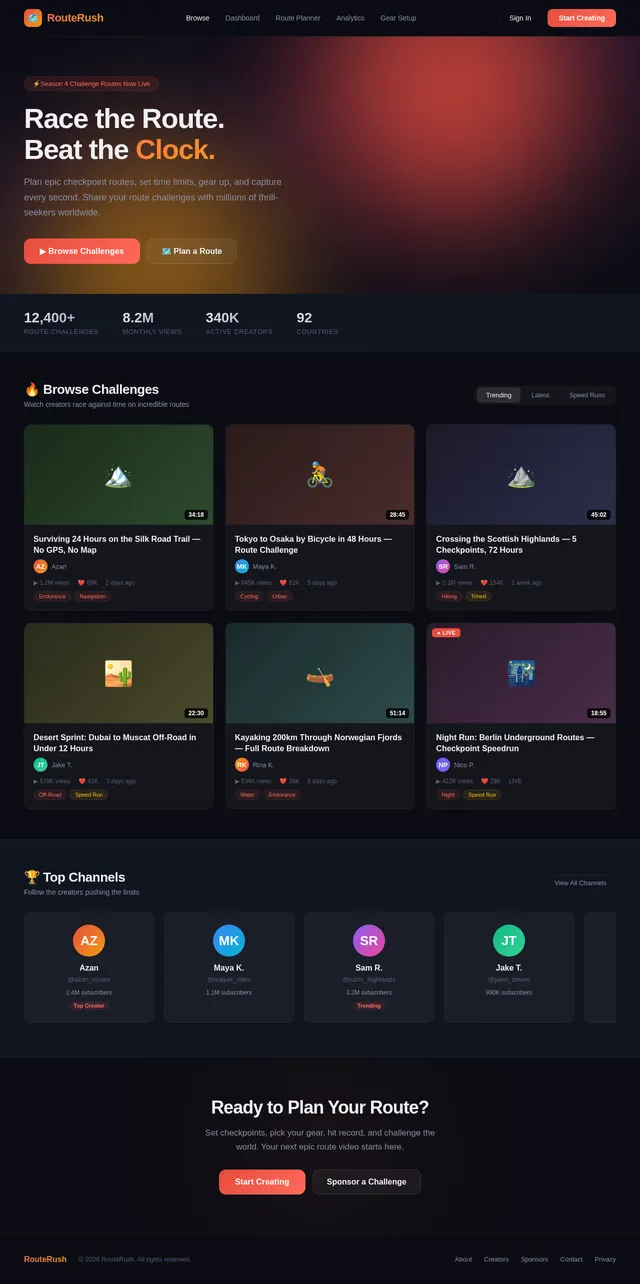Switch to the Latest filter
Viewport: 640px width, 1284px height.
click(x=540, y=395)
